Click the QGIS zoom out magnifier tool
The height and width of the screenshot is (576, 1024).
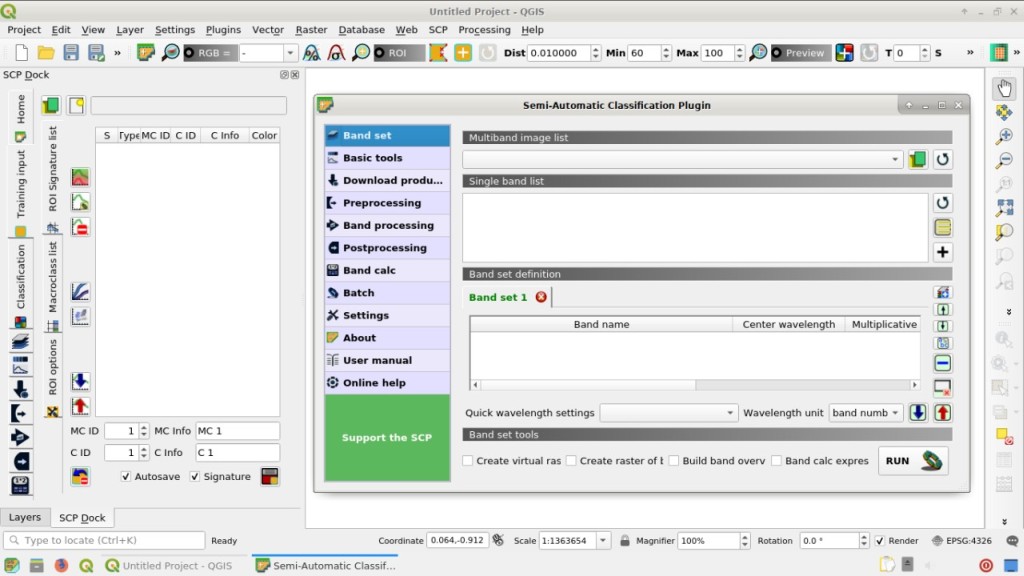(1004, 160)
